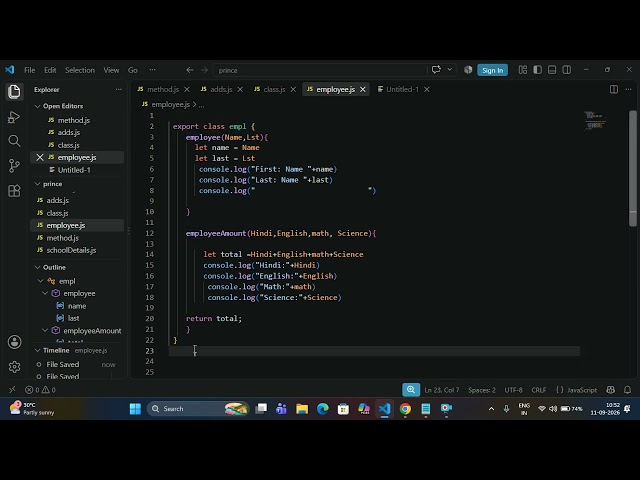Open the Extensions view
Image resolution: width=640 pixels, height=480 pixels.
pos(14,191)
